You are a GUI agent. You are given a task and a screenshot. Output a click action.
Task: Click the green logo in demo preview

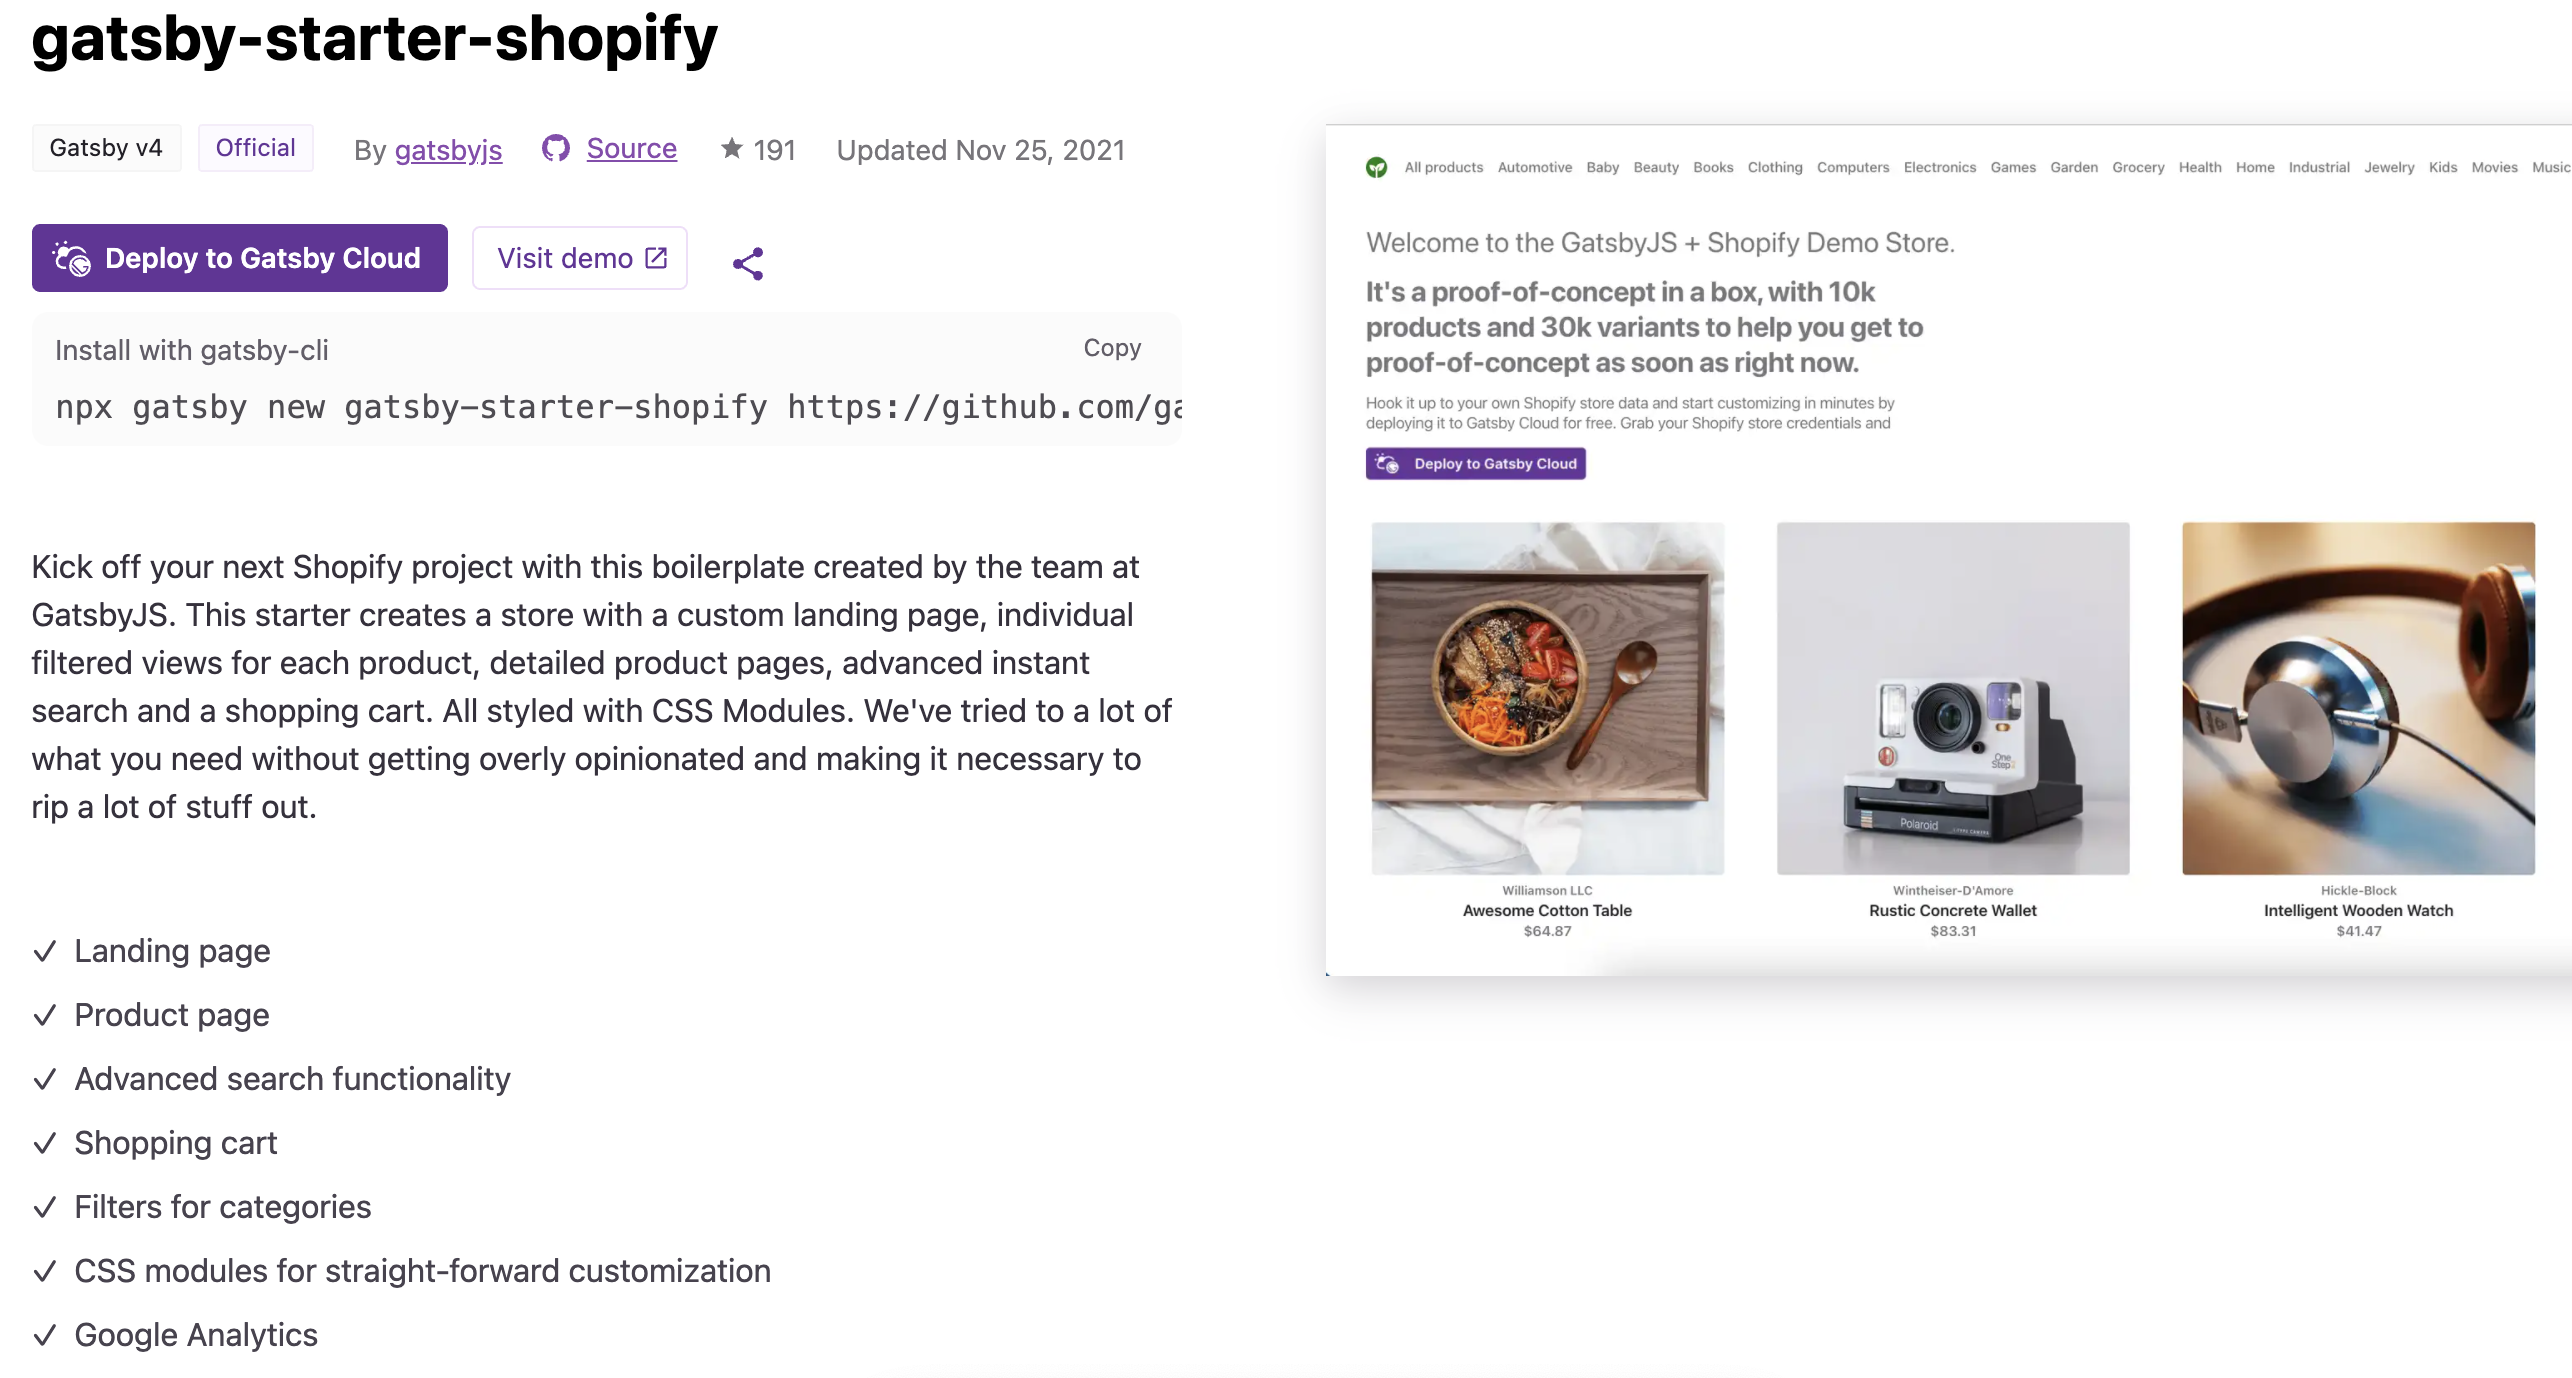1377,167
